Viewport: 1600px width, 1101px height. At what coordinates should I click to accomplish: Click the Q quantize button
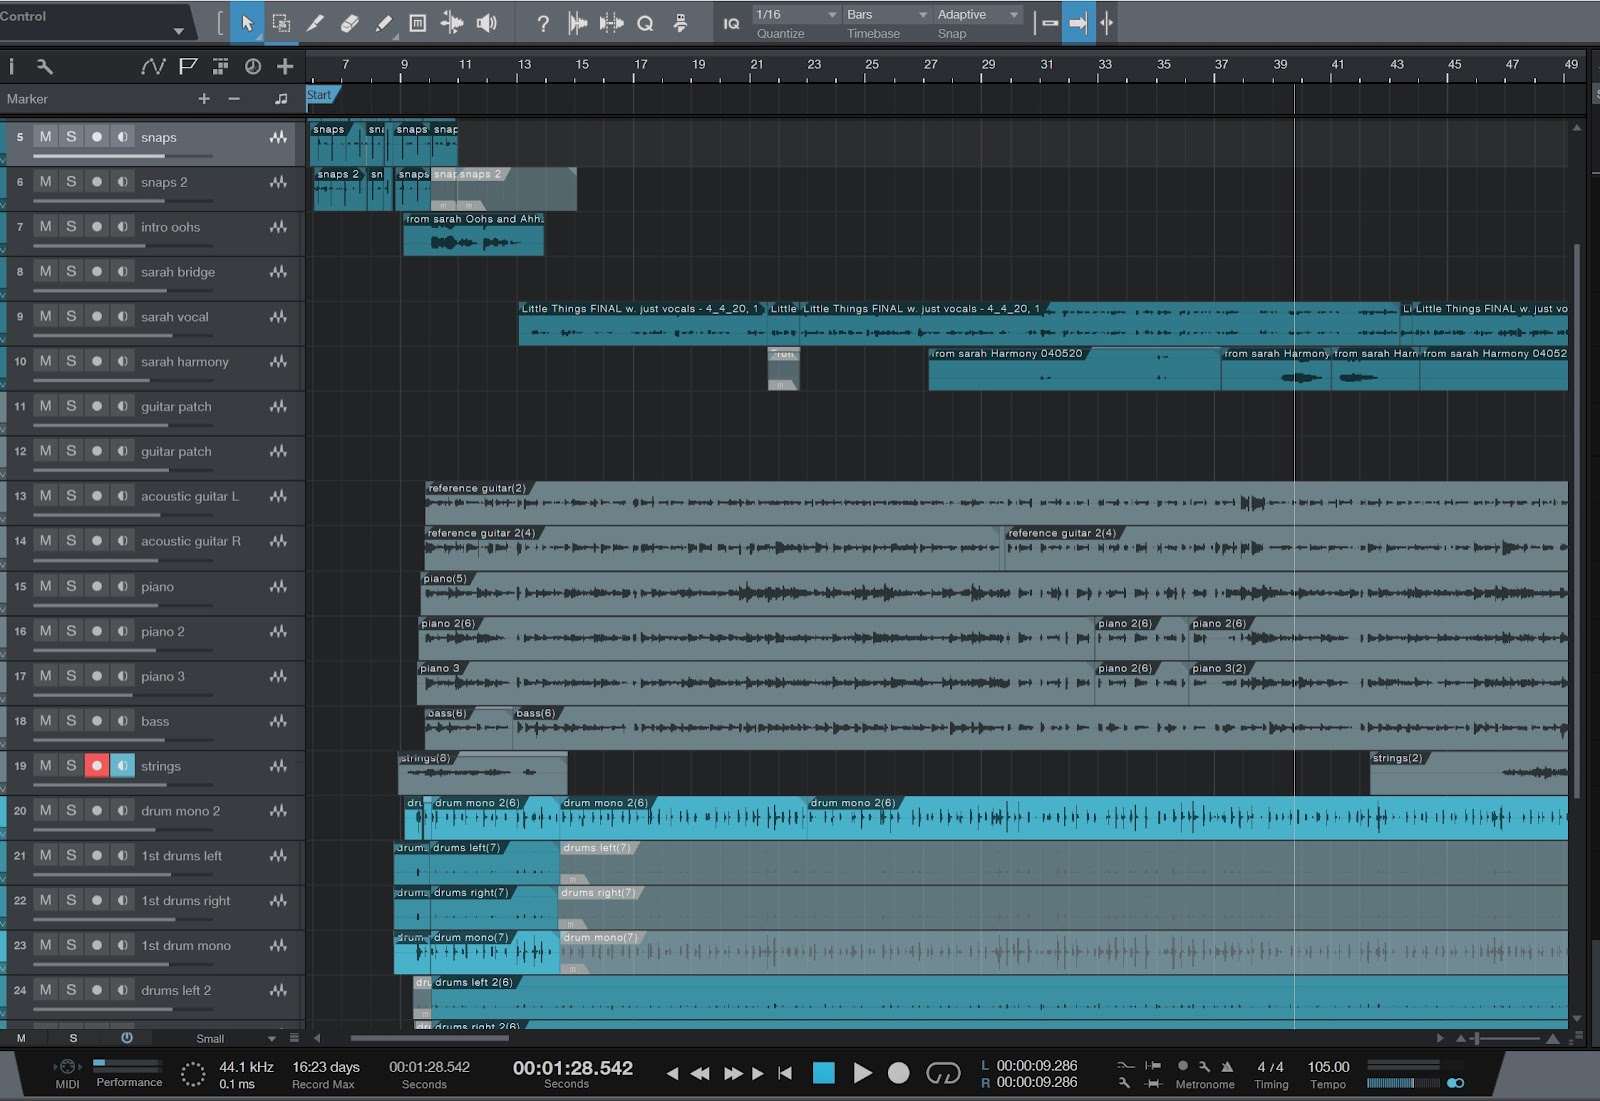pos(645,23)
